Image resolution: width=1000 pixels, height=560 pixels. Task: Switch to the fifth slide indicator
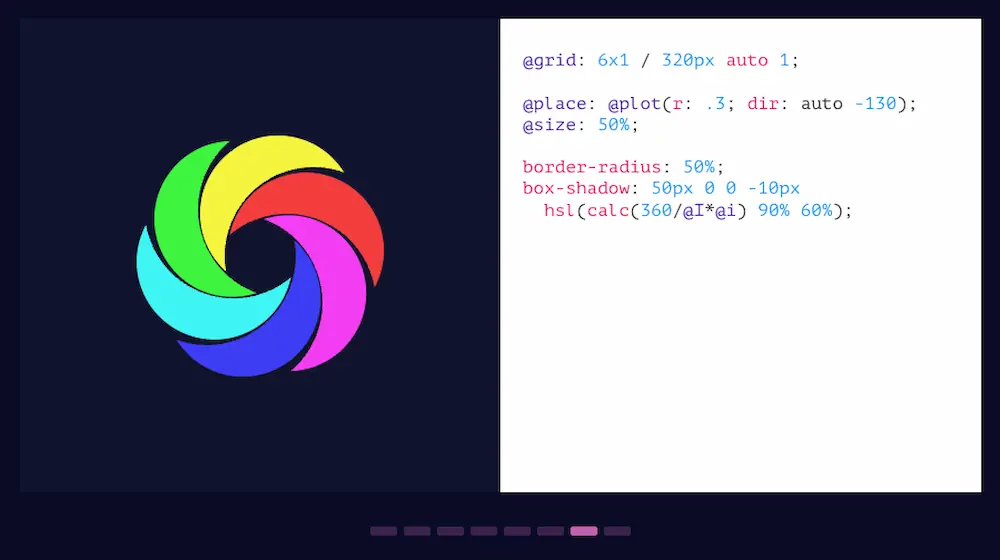pos(517,531)
